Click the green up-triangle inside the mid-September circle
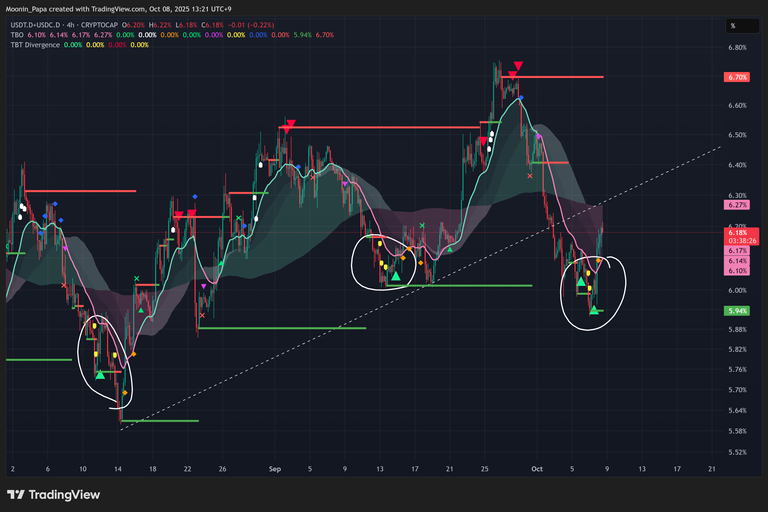The width and height of the screenshot is (768, 512). pyautogui.click(x=396, y=275)
